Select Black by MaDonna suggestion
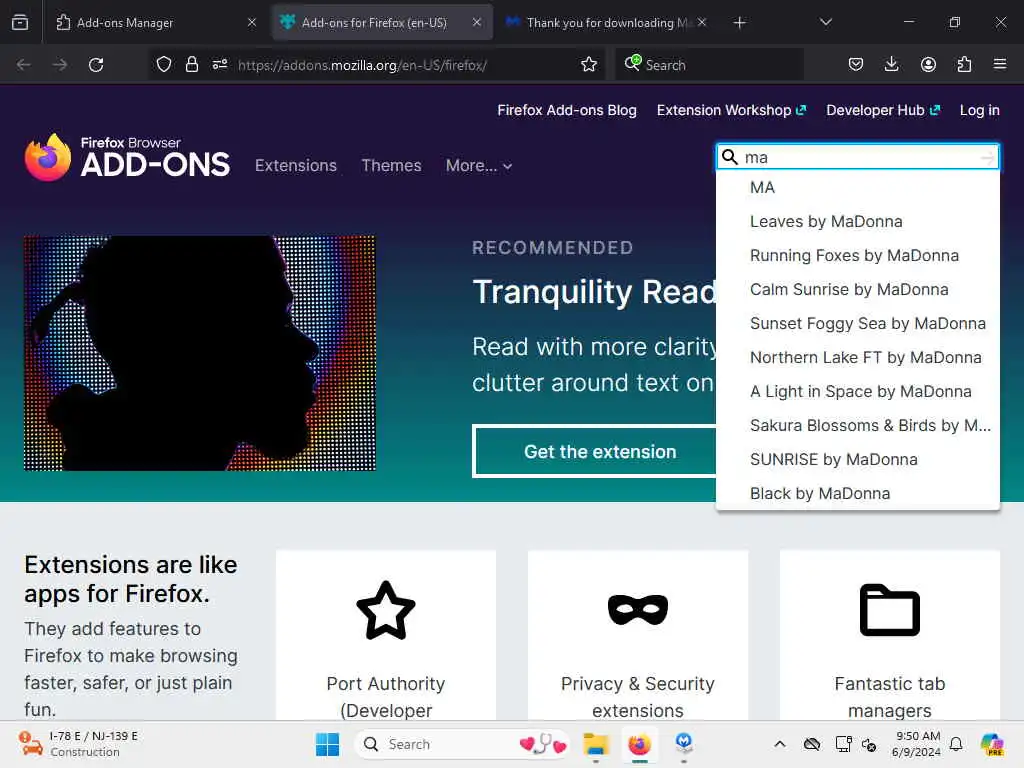Image resolution: width=1024 pixels, height=768 pixels. (x=857, y=493)
